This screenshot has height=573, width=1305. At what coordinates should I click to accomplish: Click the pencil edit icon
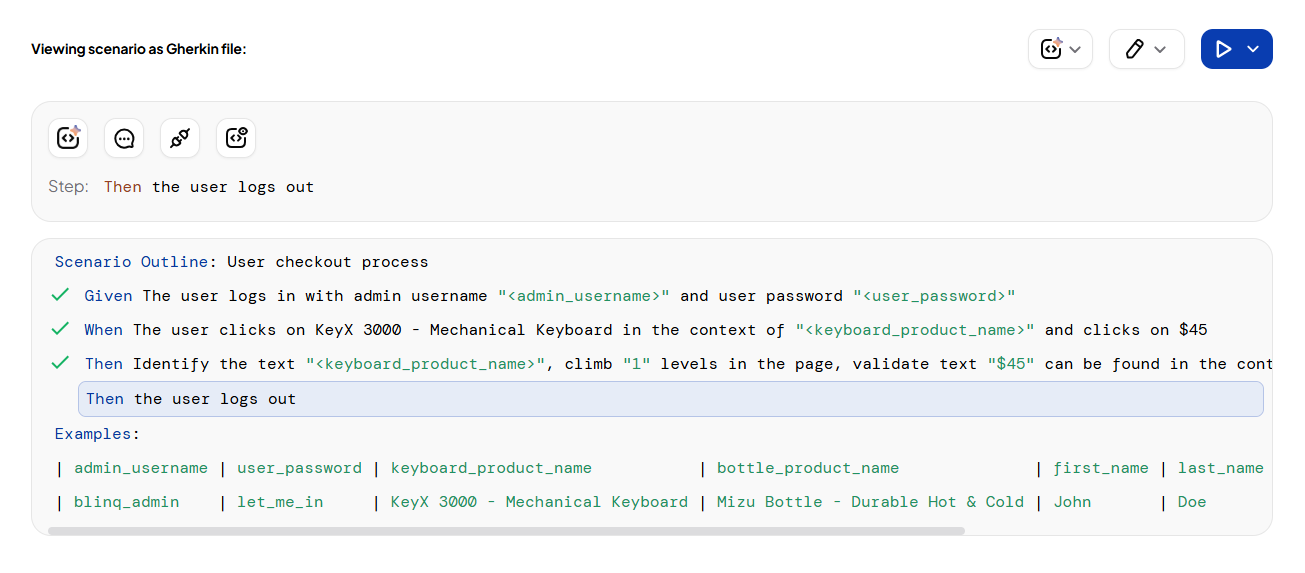[x=1134, y=49]
